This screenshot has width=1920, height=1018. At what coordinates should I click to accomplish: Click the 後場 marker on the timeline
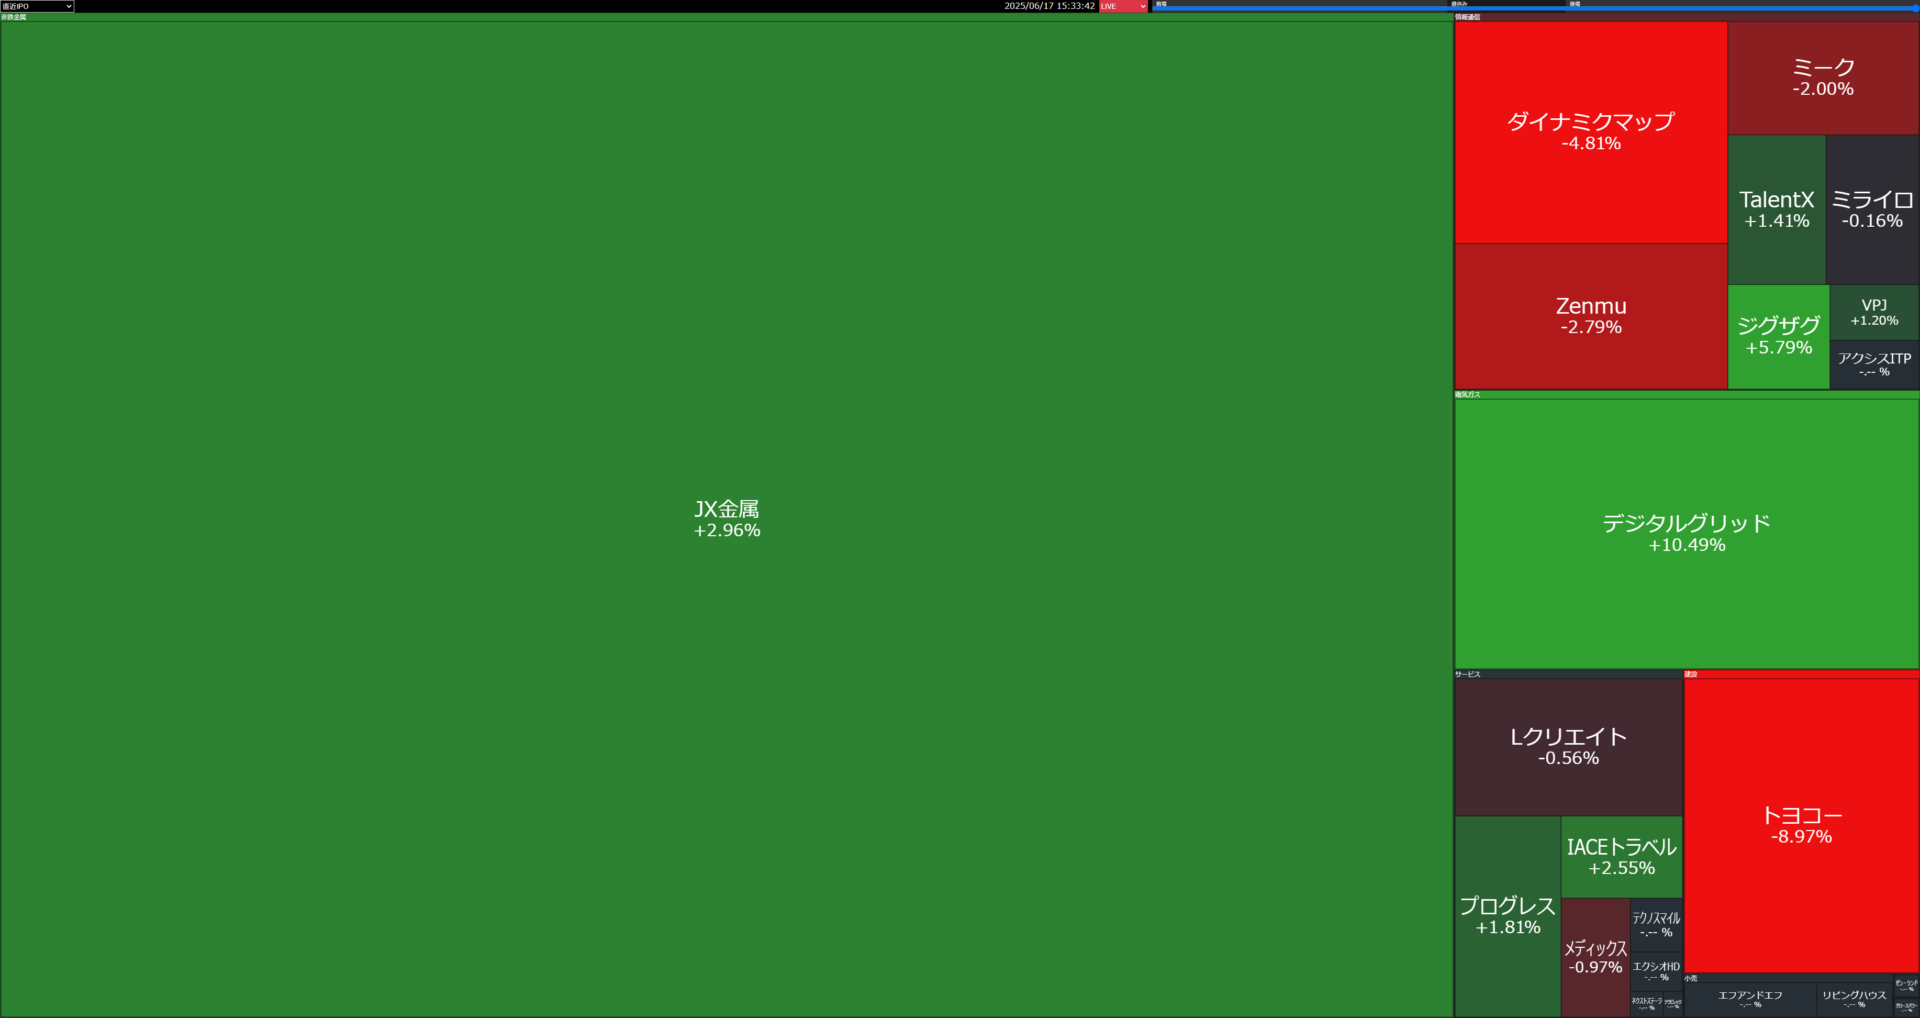pyautogui.click(x=1574, y=3)
